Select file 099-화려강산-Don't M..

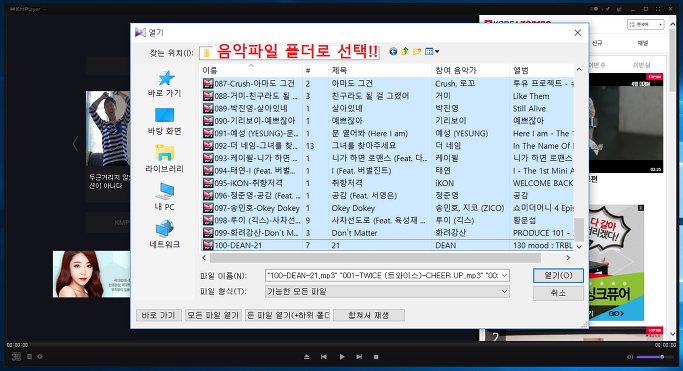point(257,233)
